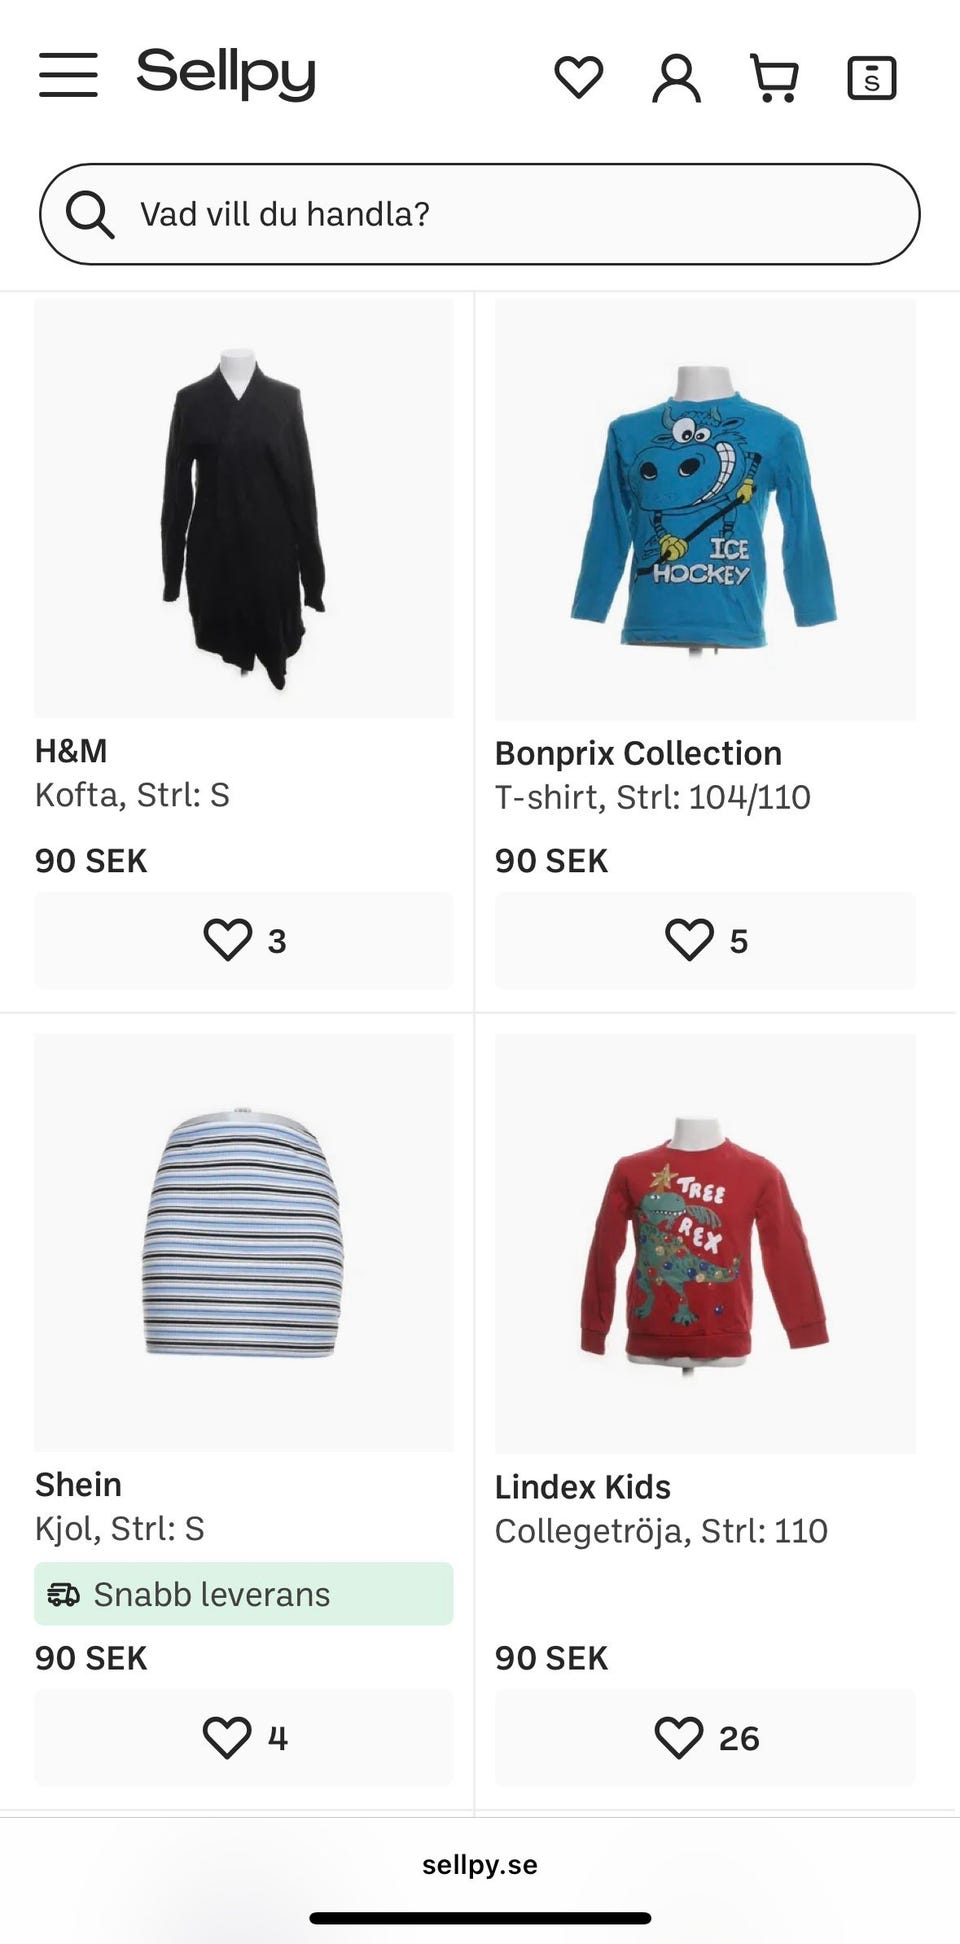Open the favorites heart in header
This screenshot has width=960, height=1944.
[x=578, y=77]
